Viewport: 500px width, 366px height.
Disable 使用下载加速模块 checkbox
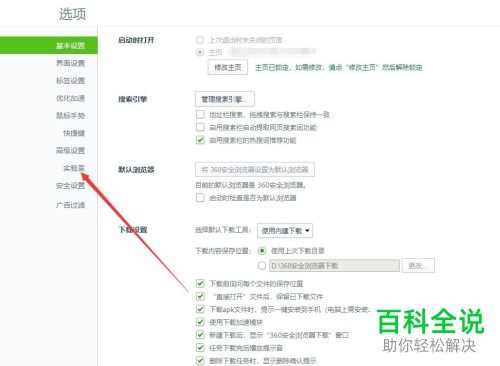tap(200, 322)
